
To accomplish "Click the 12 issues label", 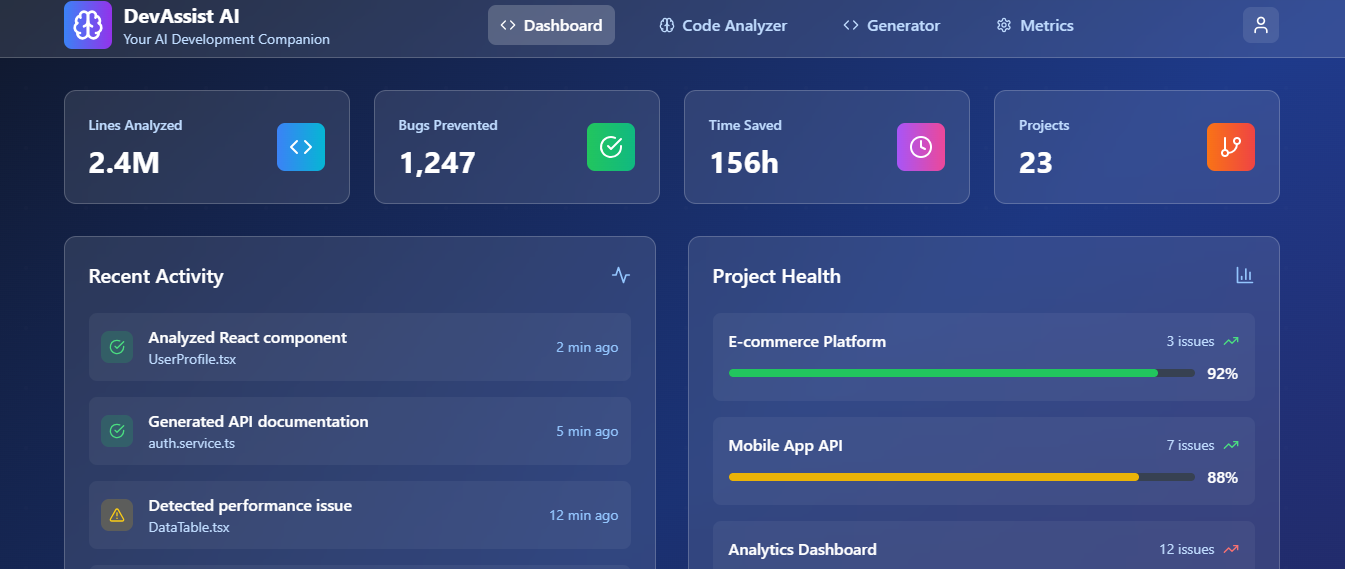I will click(1187, 550).
